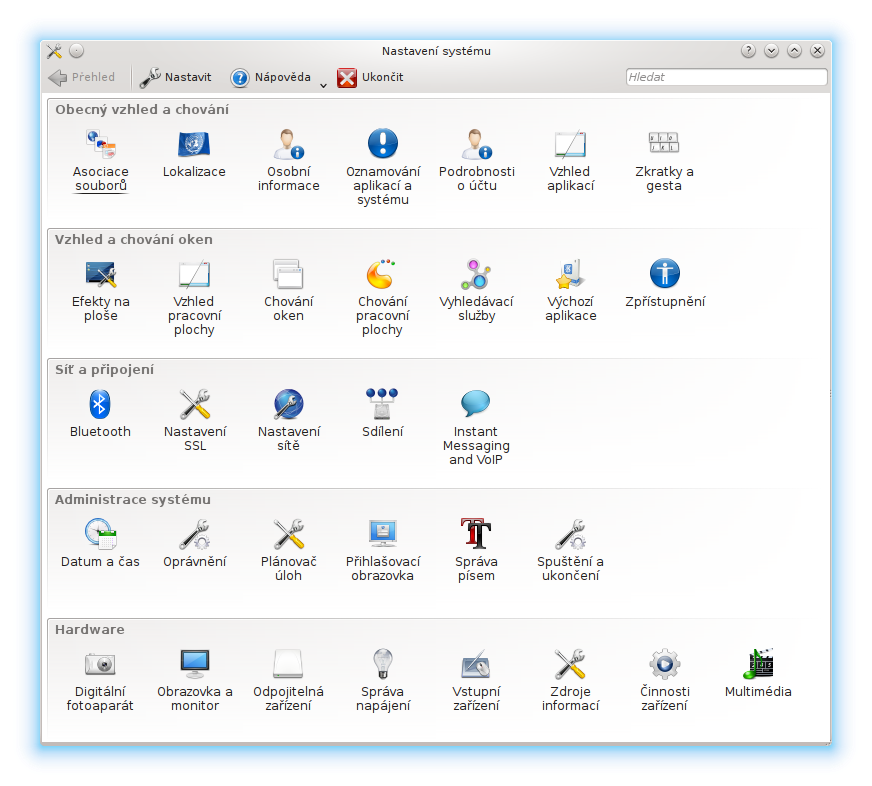Open Zdroje informací
The width and height of the screenshot is (872, 786).
[571, 681]
